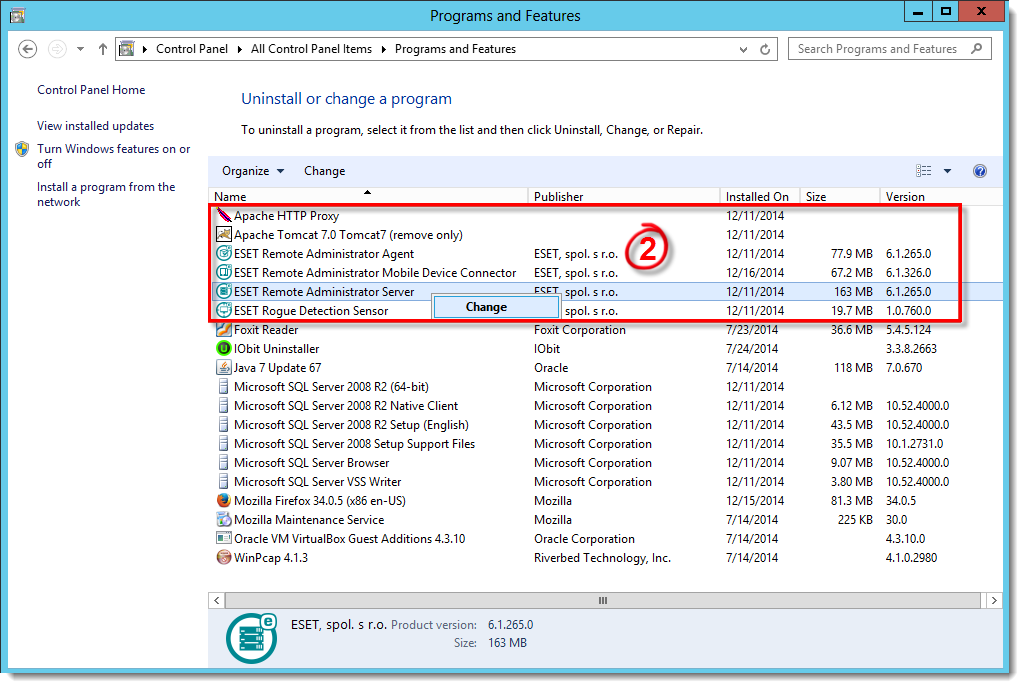Click the 81.3 MB size cell for Firefox
Viewport: 1018px width, 682px height.
click(852, 500)
